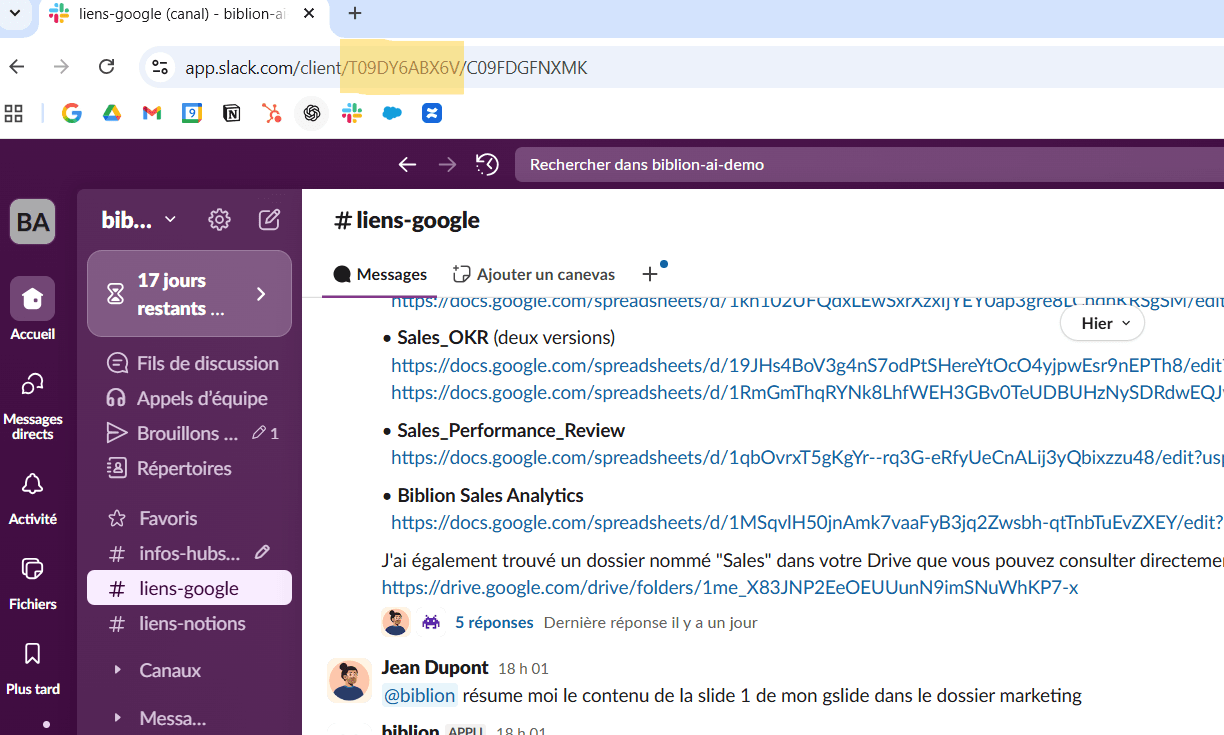The image size is (1224, 735).
Task: Open the #liens-google channel header
Action: 407,220
